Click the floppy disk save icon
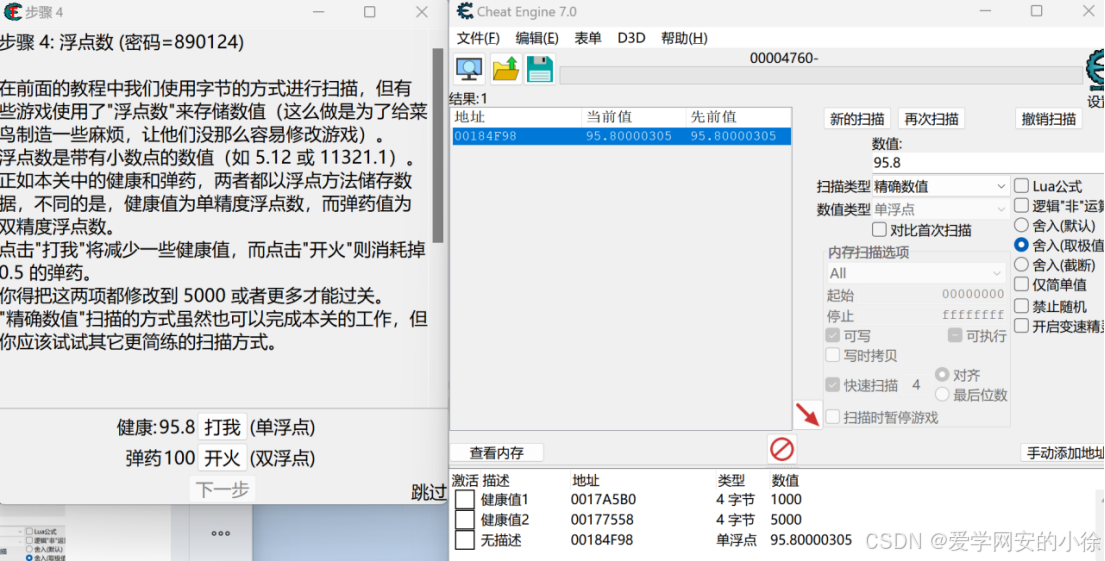 click(540, 69)
